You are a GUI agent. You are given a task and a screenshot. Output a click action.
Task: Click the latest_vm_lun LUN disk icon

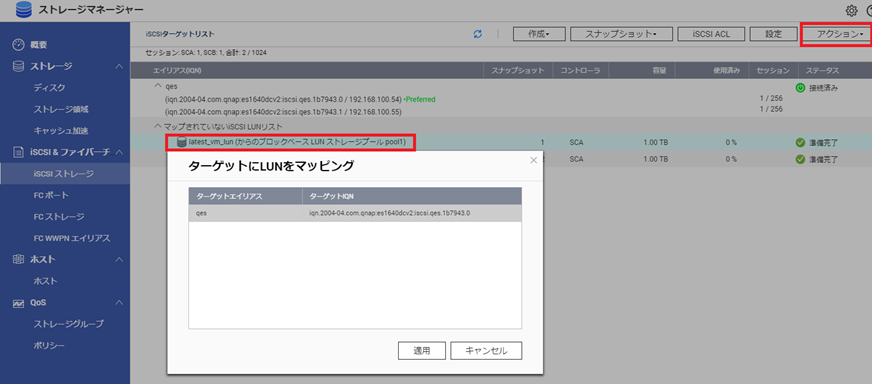[x=181, y=142]
